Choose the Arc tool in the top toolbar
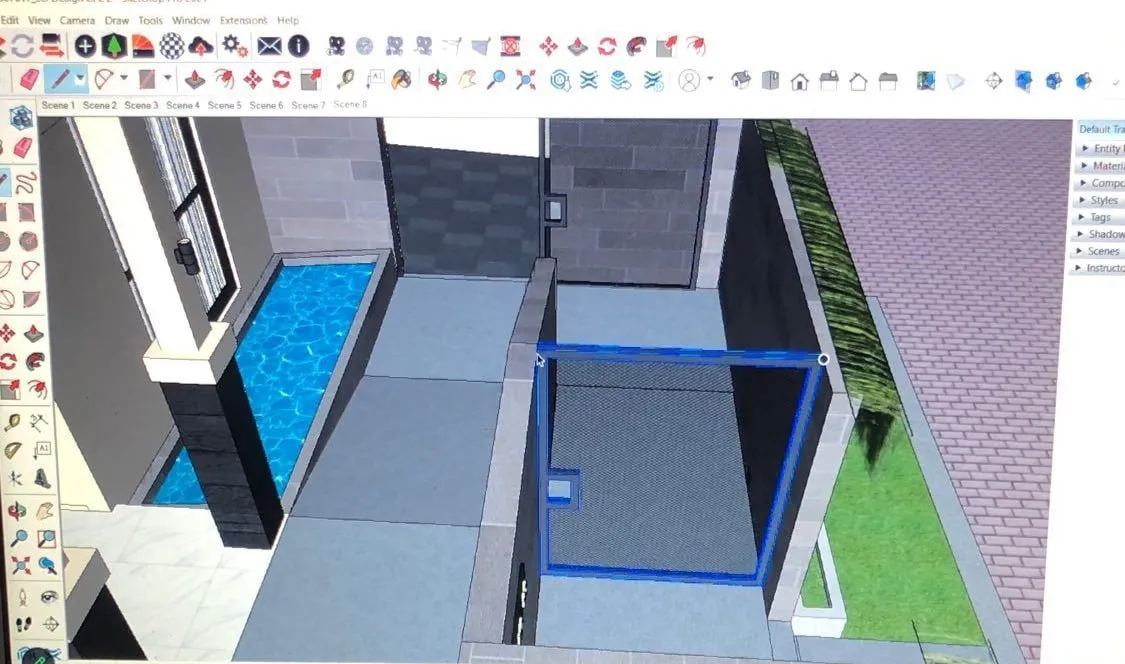1125x664 pixels. [x=104, y=79]
